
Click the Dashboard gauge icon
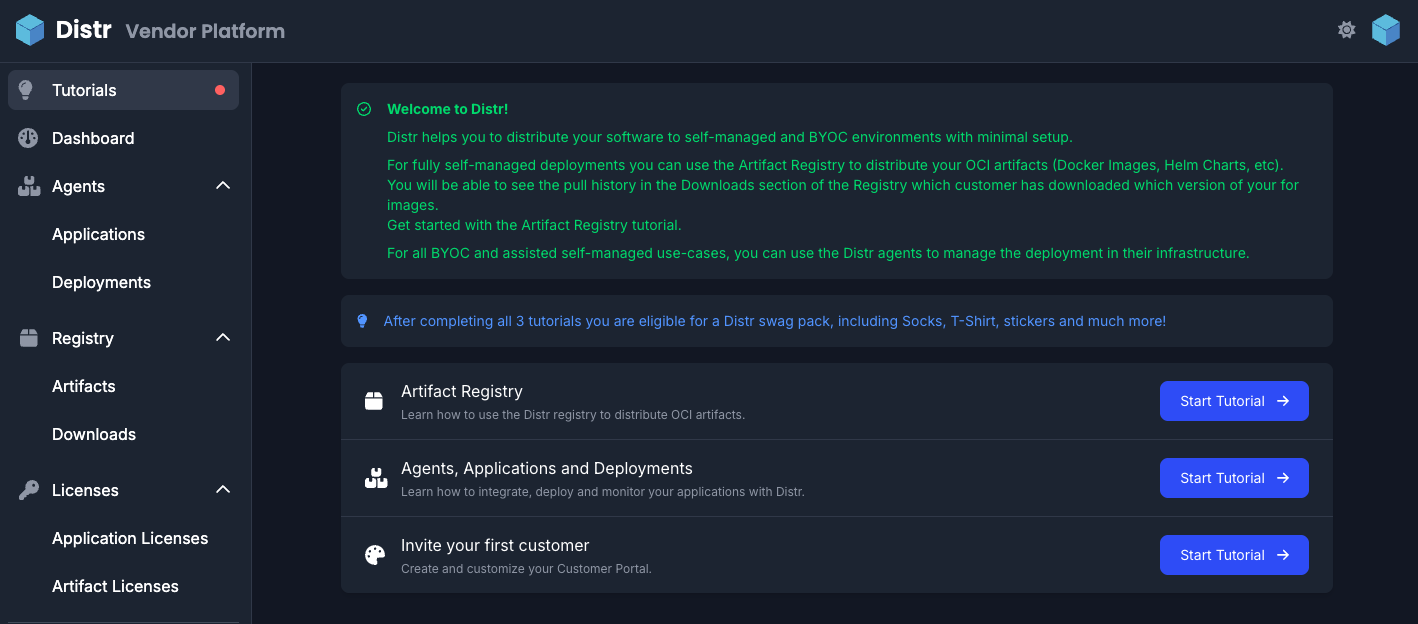(28, 138)
